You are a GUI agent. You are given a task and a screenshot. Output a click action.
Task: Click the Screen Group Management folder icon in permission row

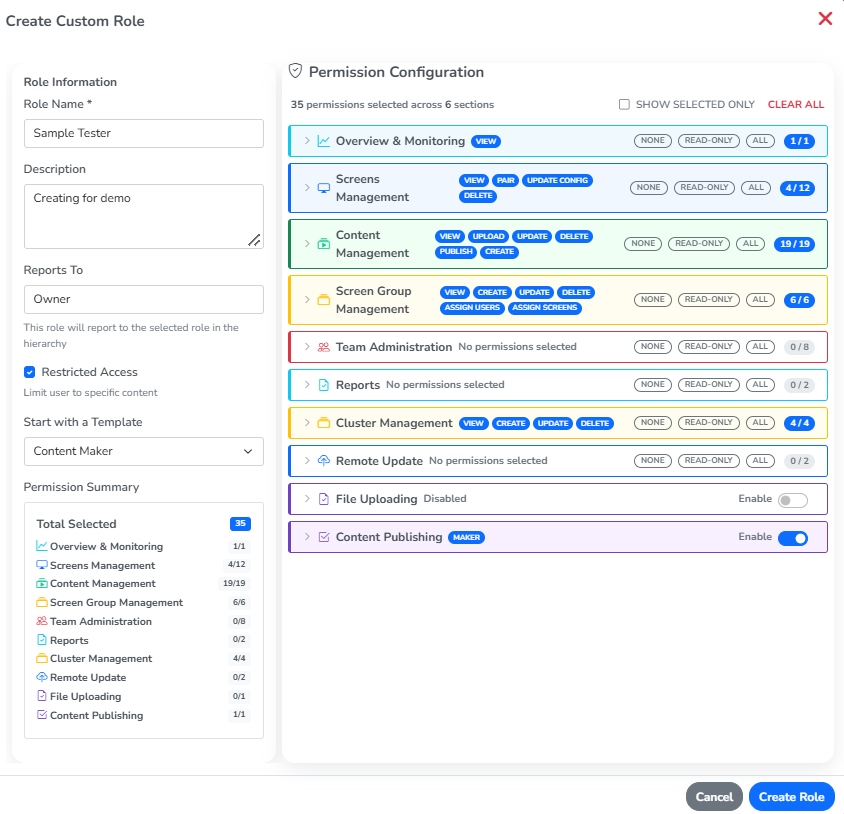click(323, 300)
